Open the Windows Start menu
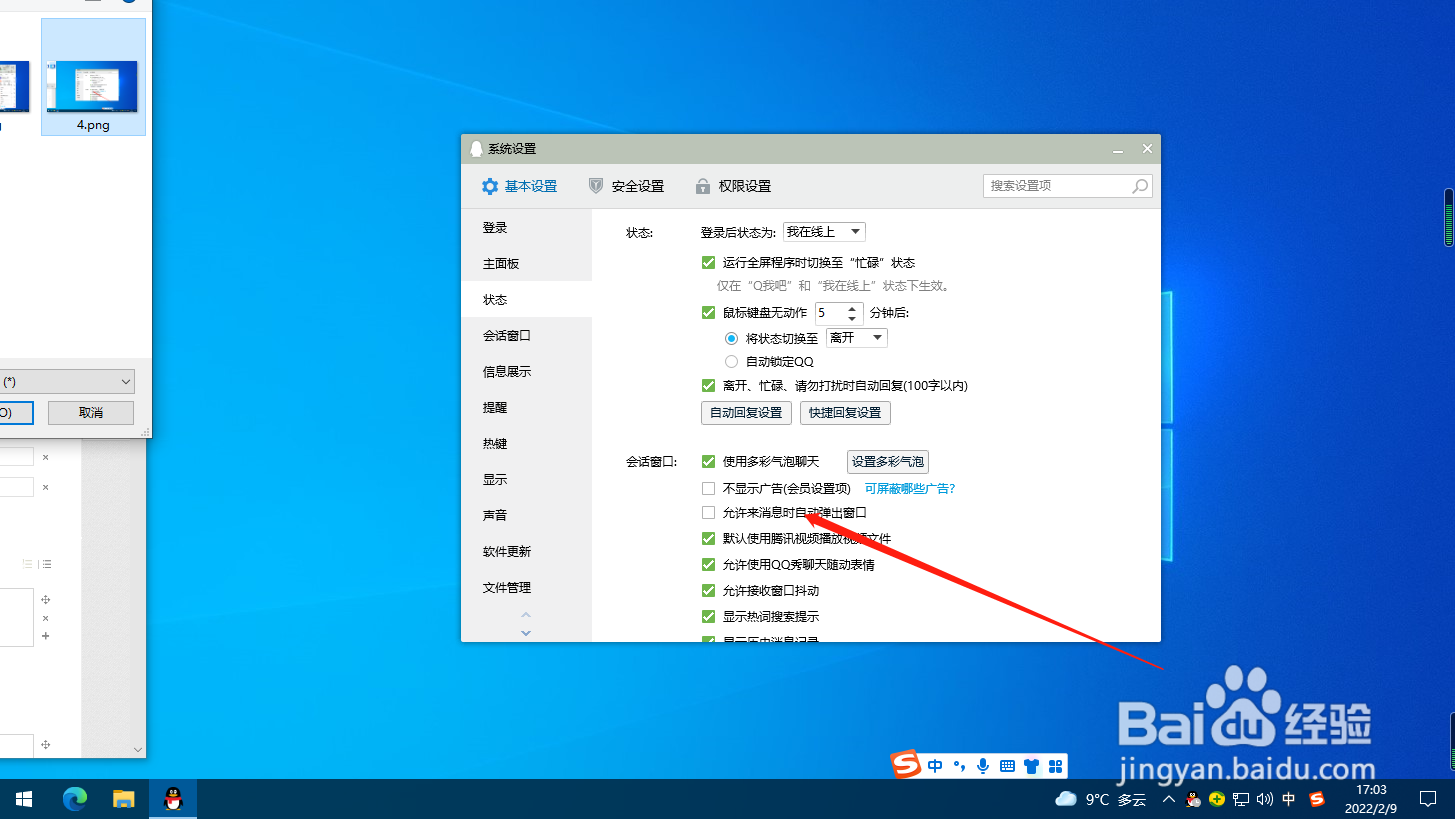Screen dimensions: 1455x819 coord(24,799)
